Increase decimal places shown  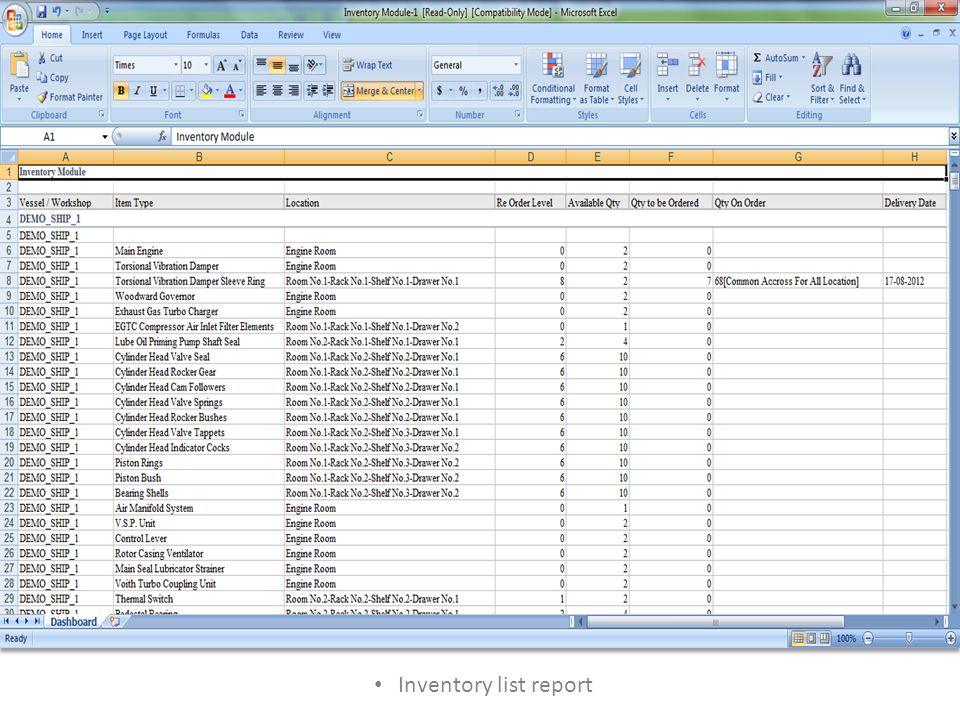point(498,91)
